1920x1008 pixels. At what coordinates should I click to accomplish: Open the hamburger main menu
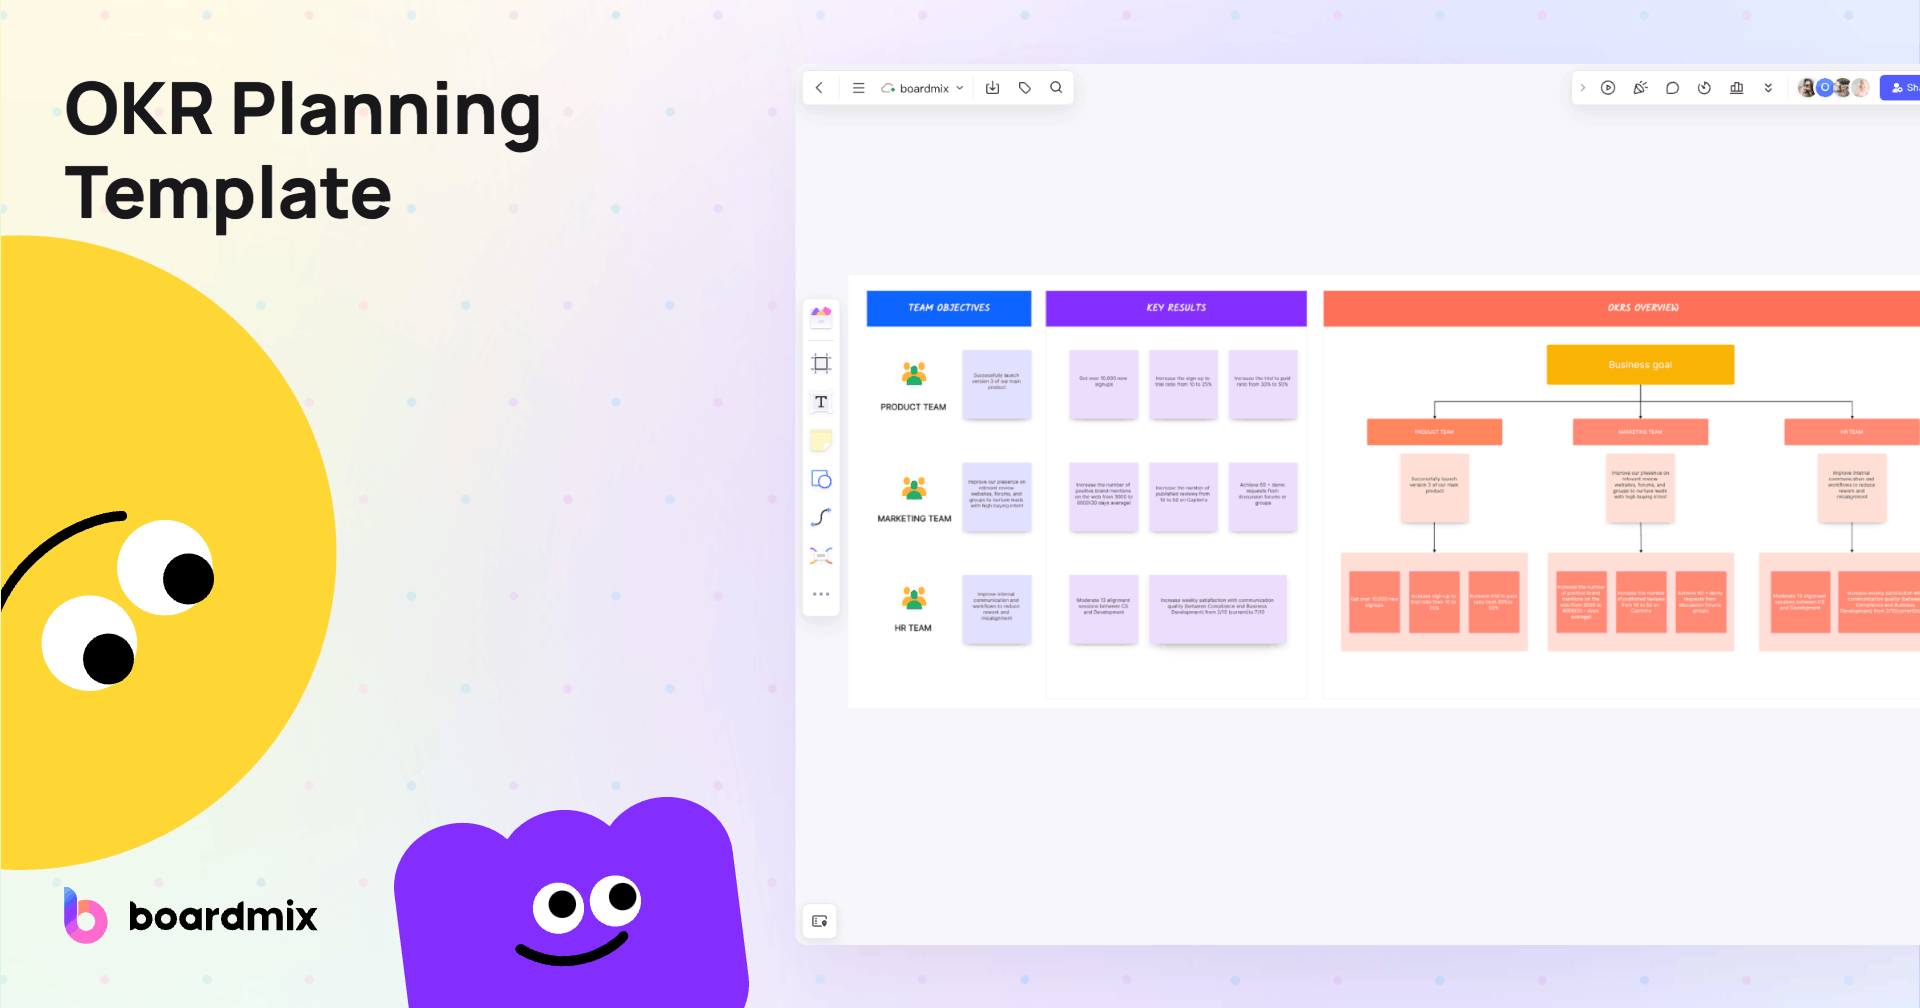coord(858,88)
